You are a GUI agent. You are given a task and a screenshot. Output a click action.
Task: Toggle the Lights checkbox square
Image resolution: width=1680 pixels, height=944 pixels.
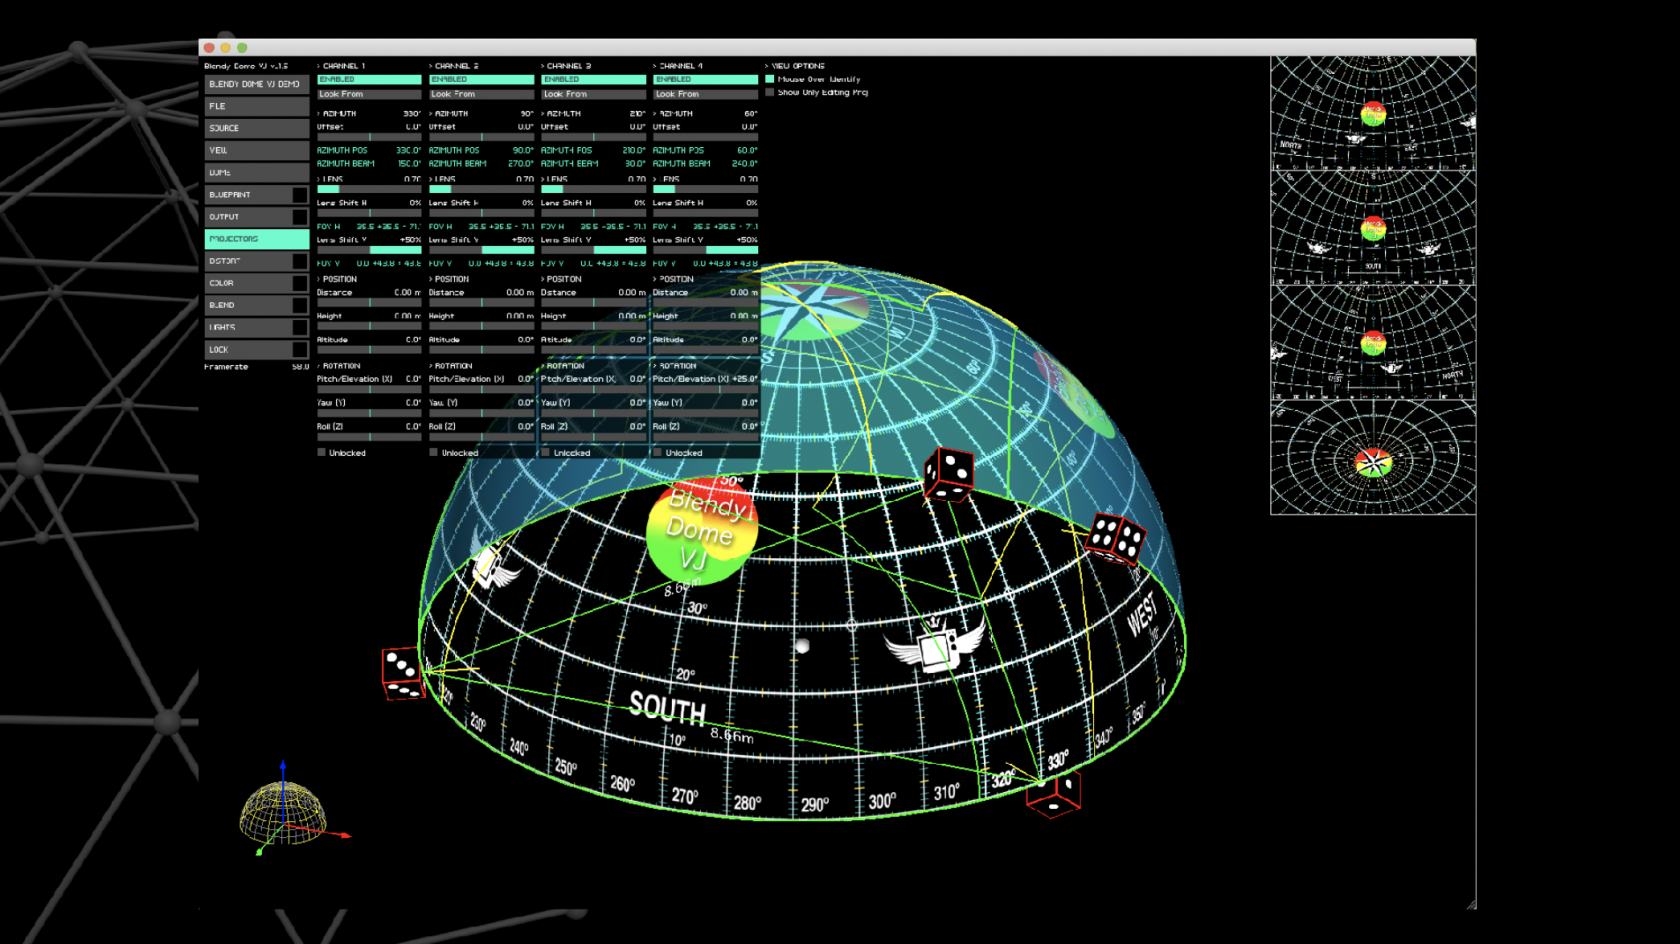pos(299,327)
